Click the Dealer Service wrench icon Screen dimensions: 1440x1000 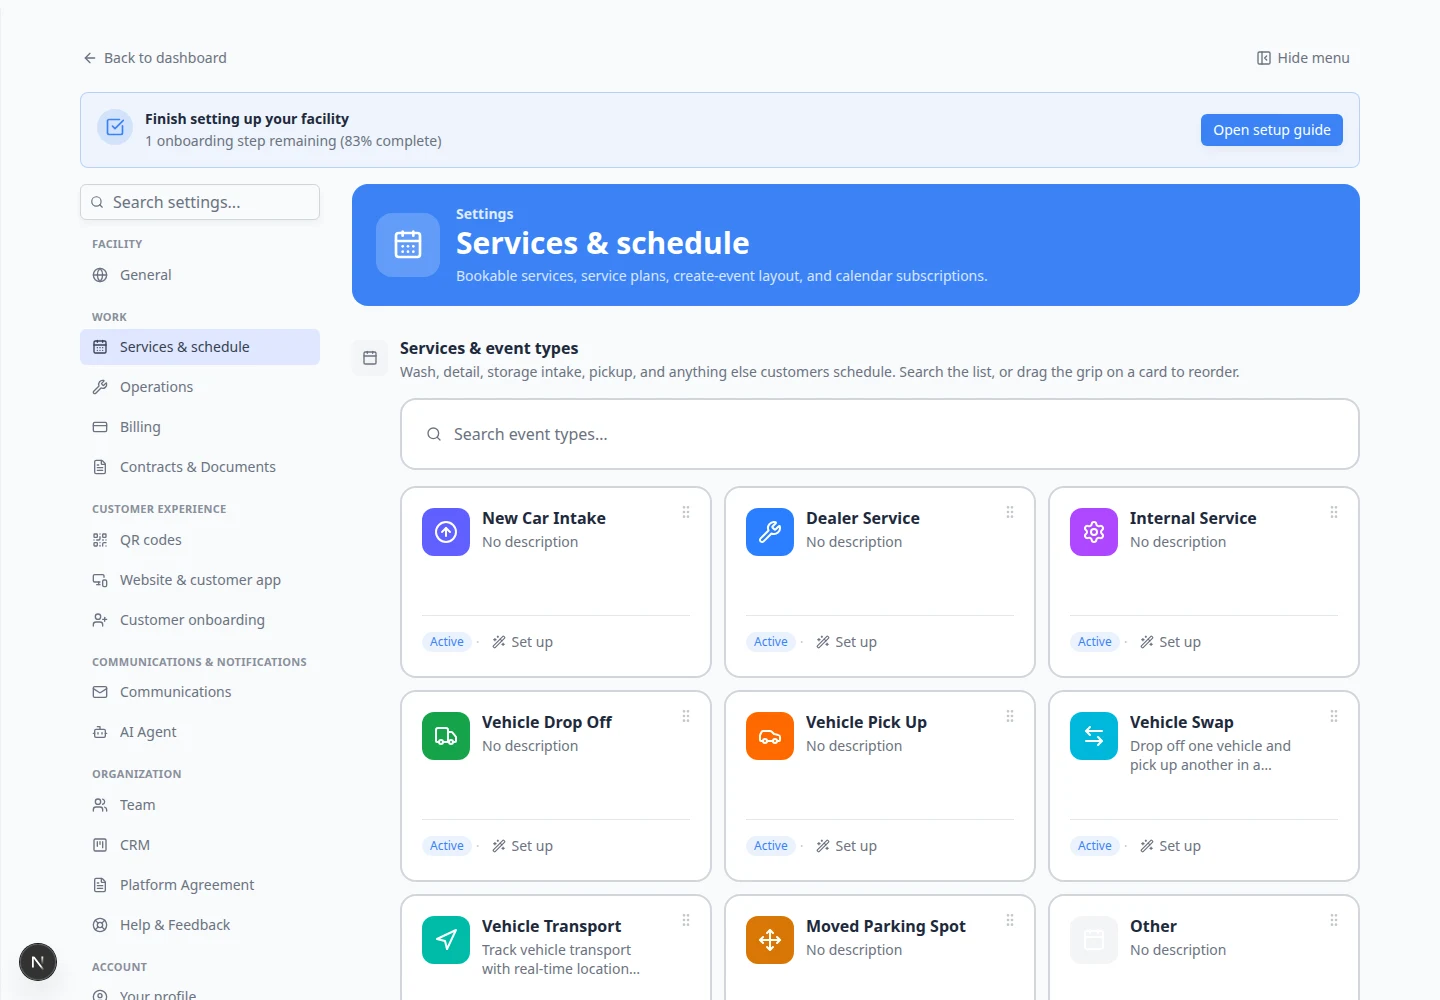click(x=770, y=532)
